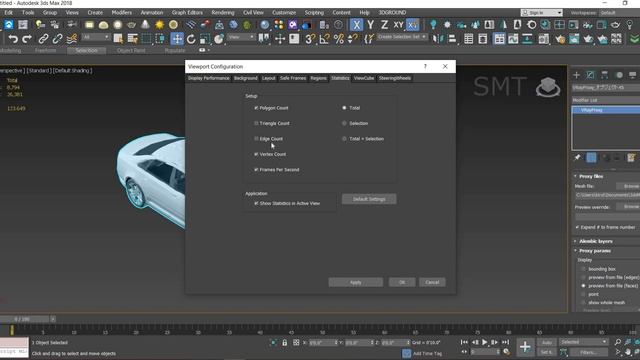Click the Apply button in Viewport Configuration
The width and height of the screenshot is (640, 360).
tap(356, 282)
